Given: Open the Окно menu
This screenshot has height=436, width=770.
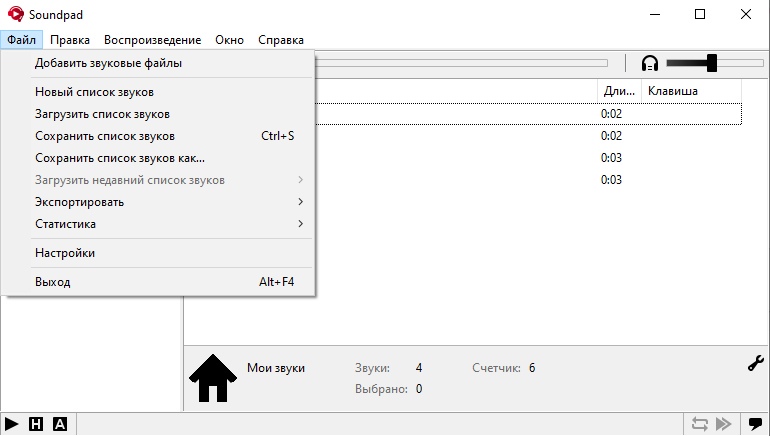Looking at the screenshot, I should tap(229, 40).
